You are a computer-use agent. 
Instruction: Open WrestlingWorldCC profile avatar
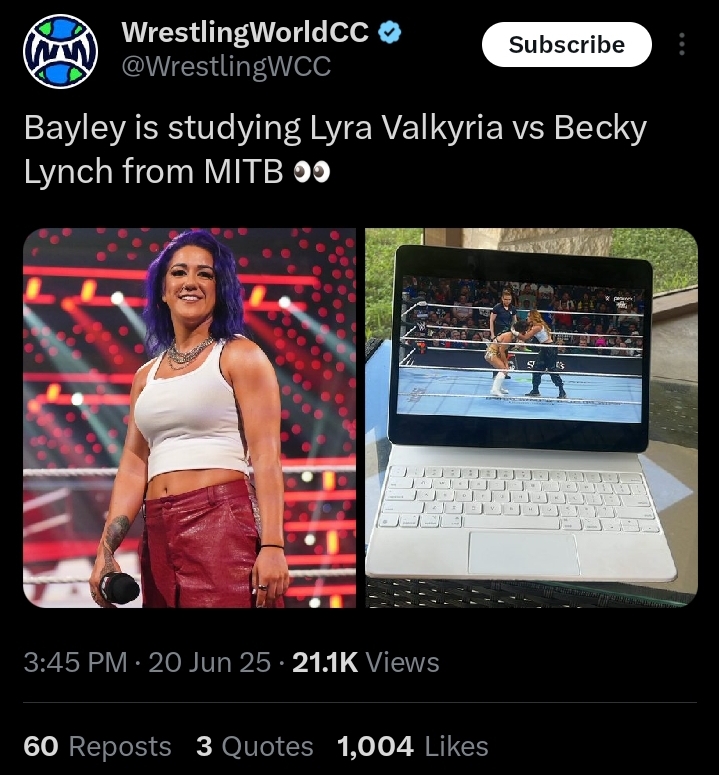tap(60, 51)
